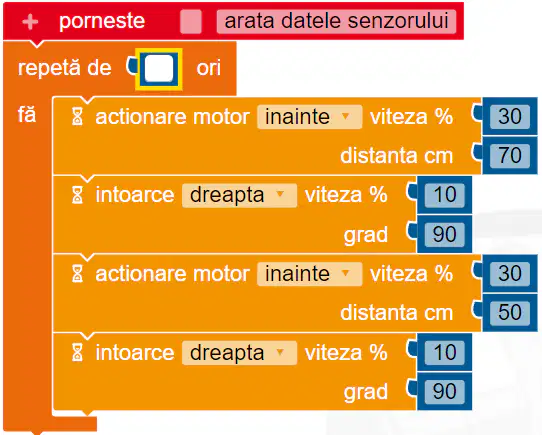Open first inainte direction dropdown
This screenshot has height=435, width=542.
tap(309, 117)
